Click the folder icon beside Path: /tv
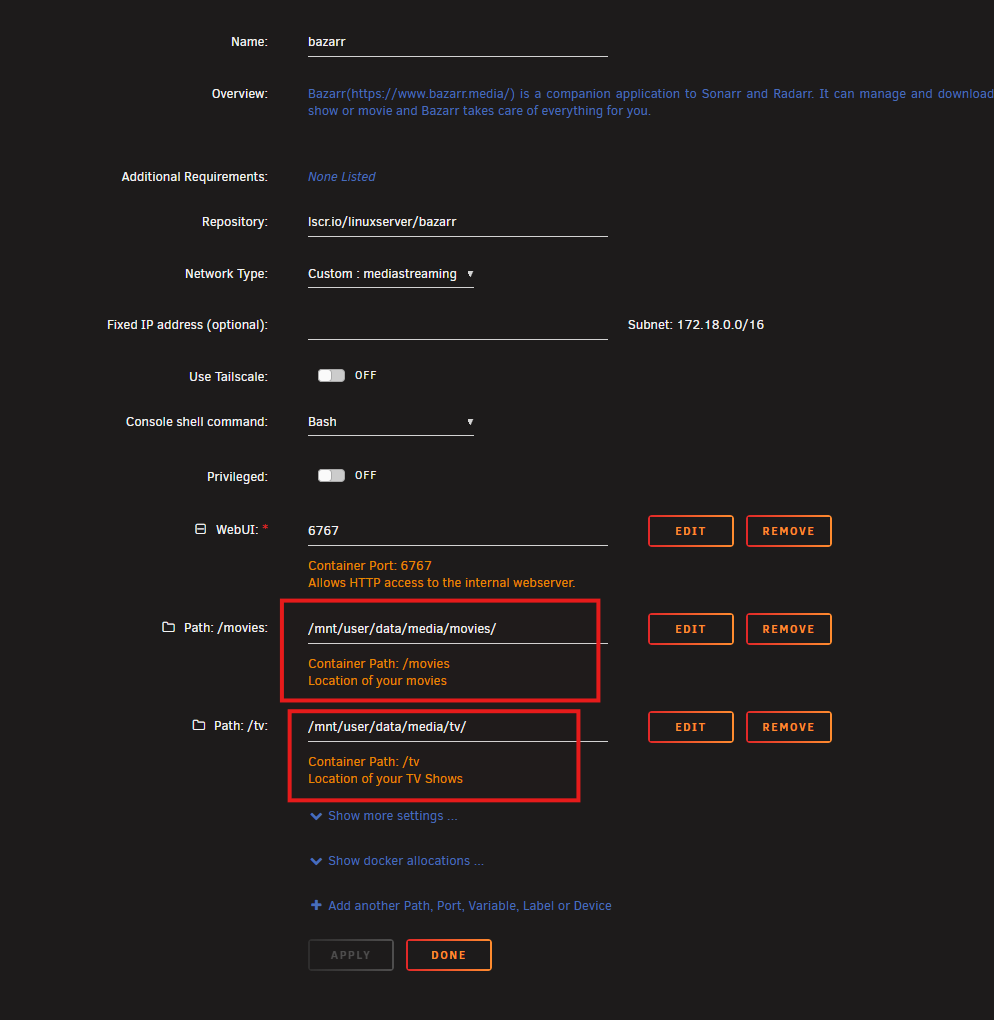 pos(198,726)
